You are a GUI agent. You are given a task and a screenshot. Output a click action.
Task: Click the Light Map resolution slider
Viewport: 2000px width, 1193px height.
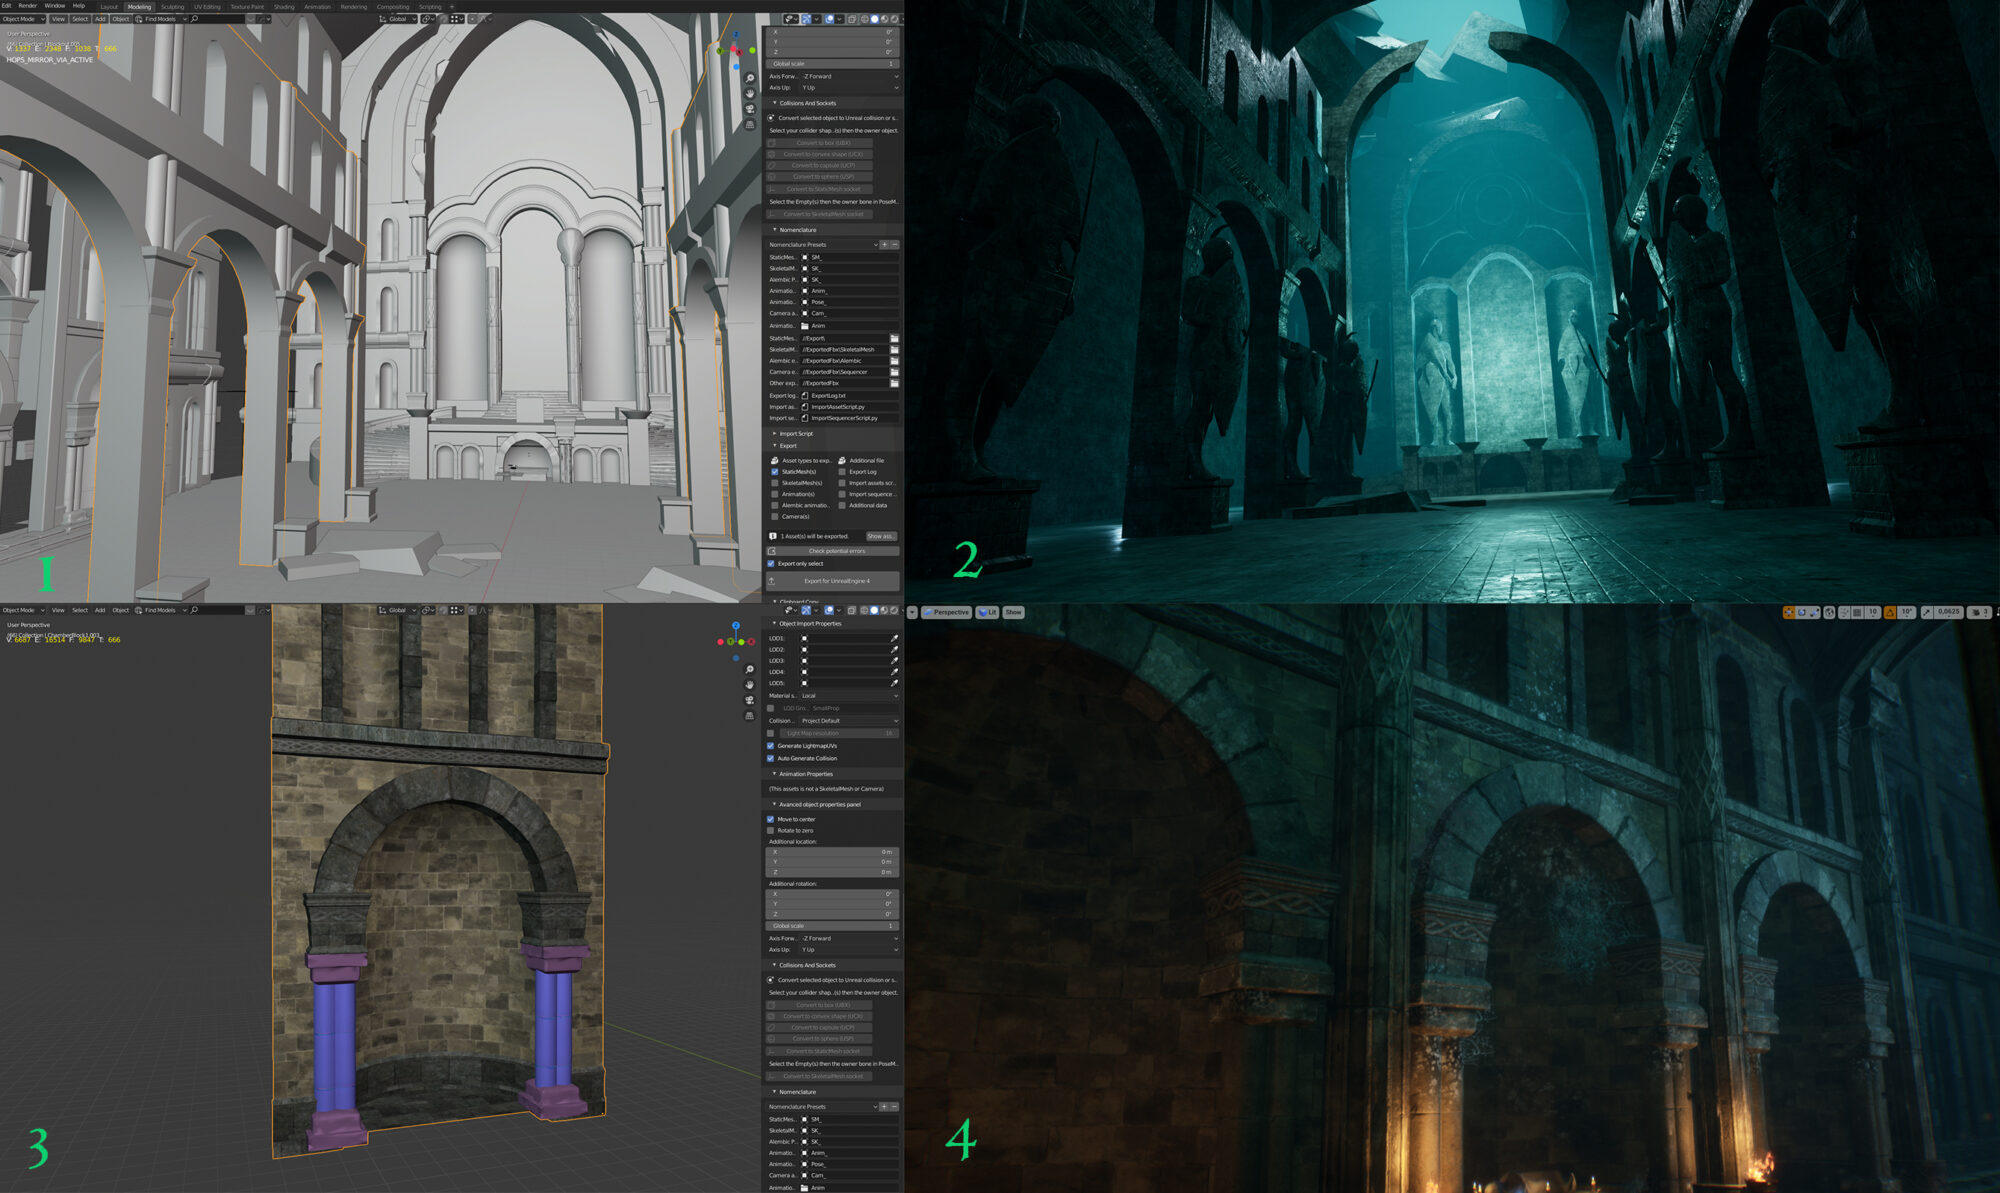[x=838, y=733]
